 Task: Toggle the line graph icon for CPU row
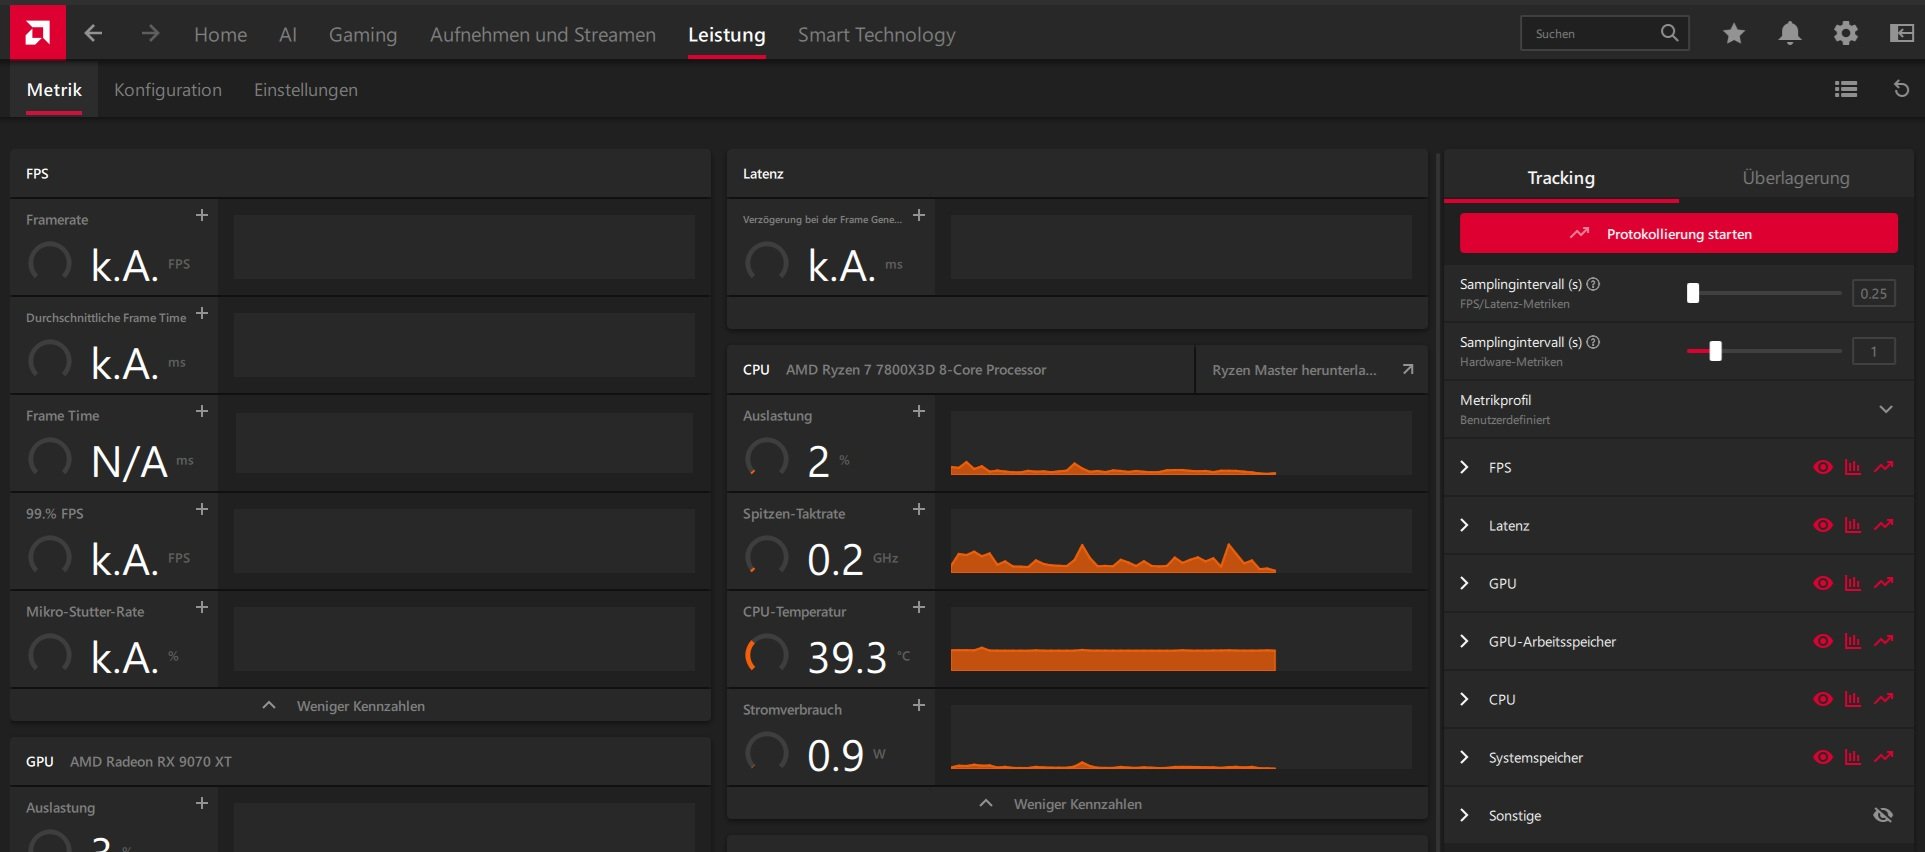(x=1884, y=699)
